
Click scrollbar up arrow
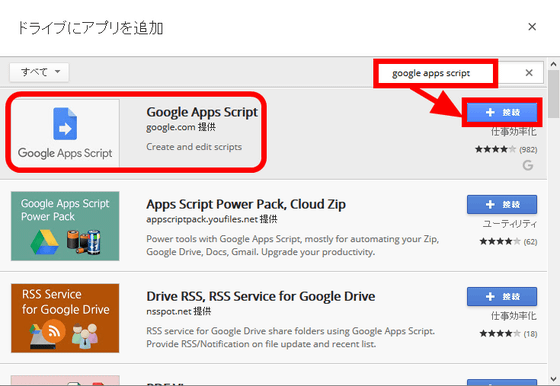(554, 64)
